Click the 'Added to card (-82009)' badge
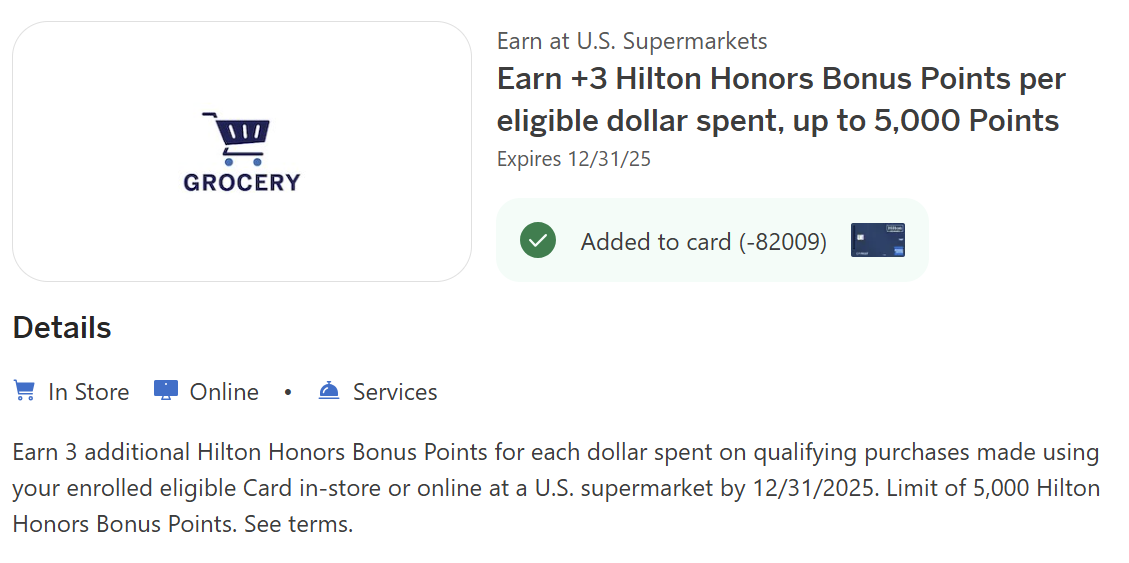This screenshot has width=1129, height=563. coord(703,241)
